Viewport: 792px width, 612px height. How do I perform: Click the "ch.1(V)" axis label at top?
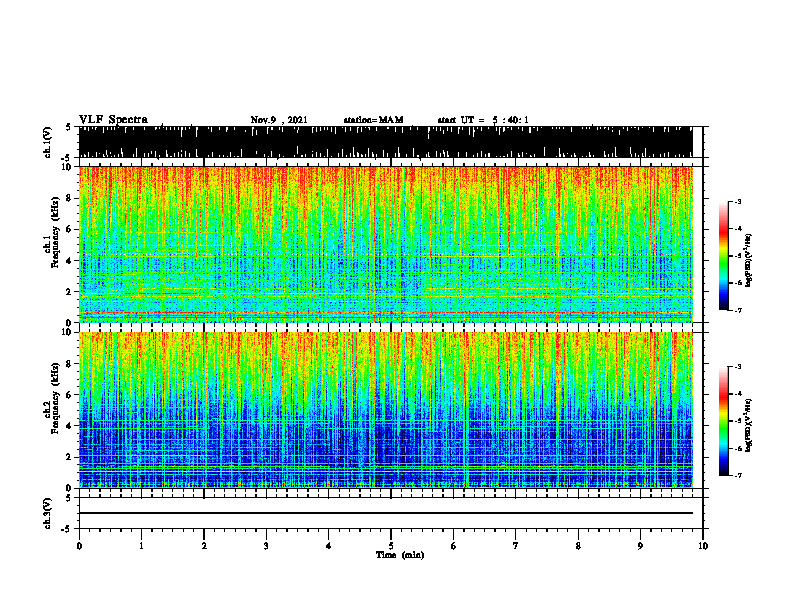(x=47, y=142)
